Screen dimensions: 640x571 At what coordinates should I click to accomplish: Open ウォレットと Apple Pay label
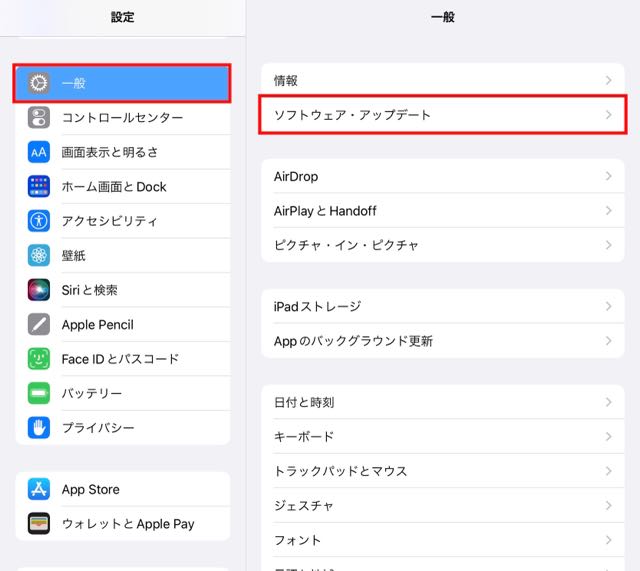128,524
